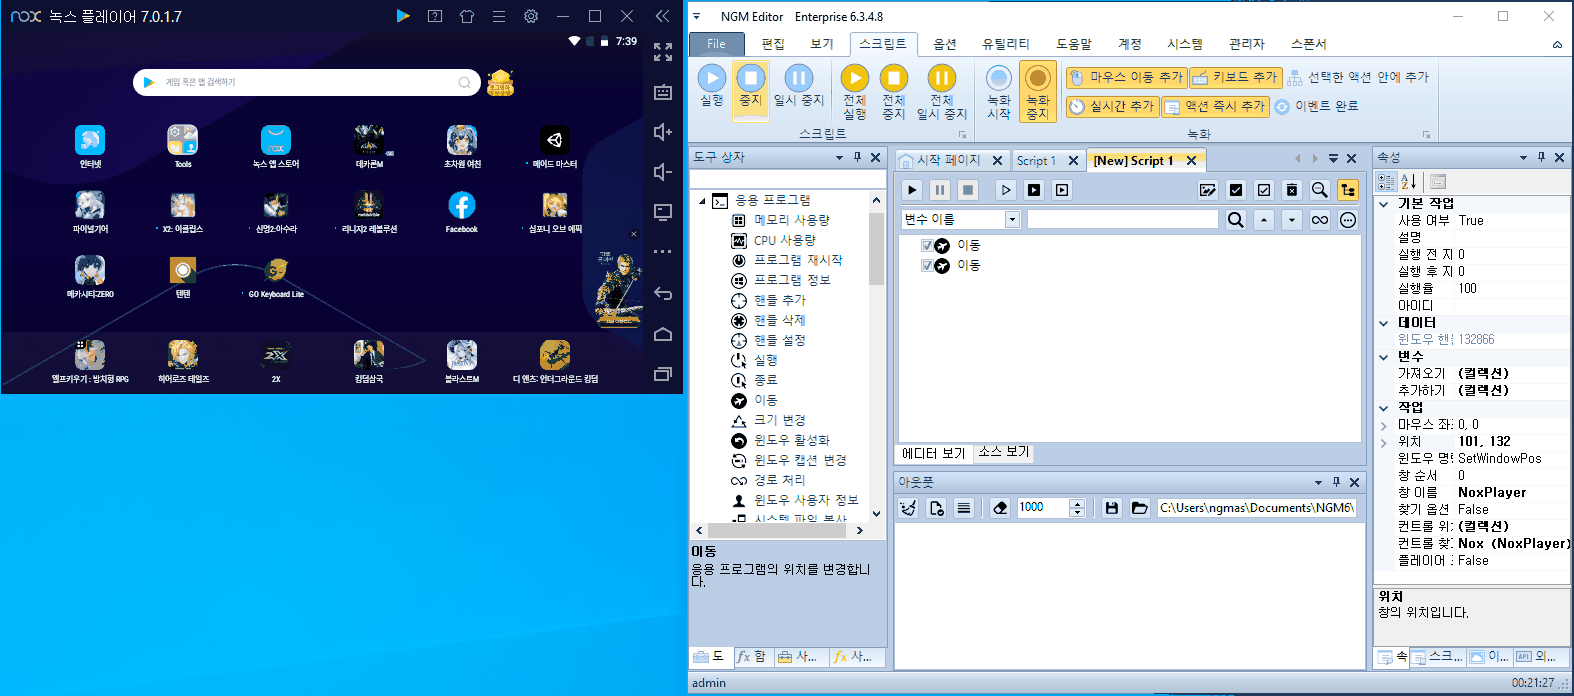
Task: Pin the 속성 properties panel
Action: [x=1541, y=157]
